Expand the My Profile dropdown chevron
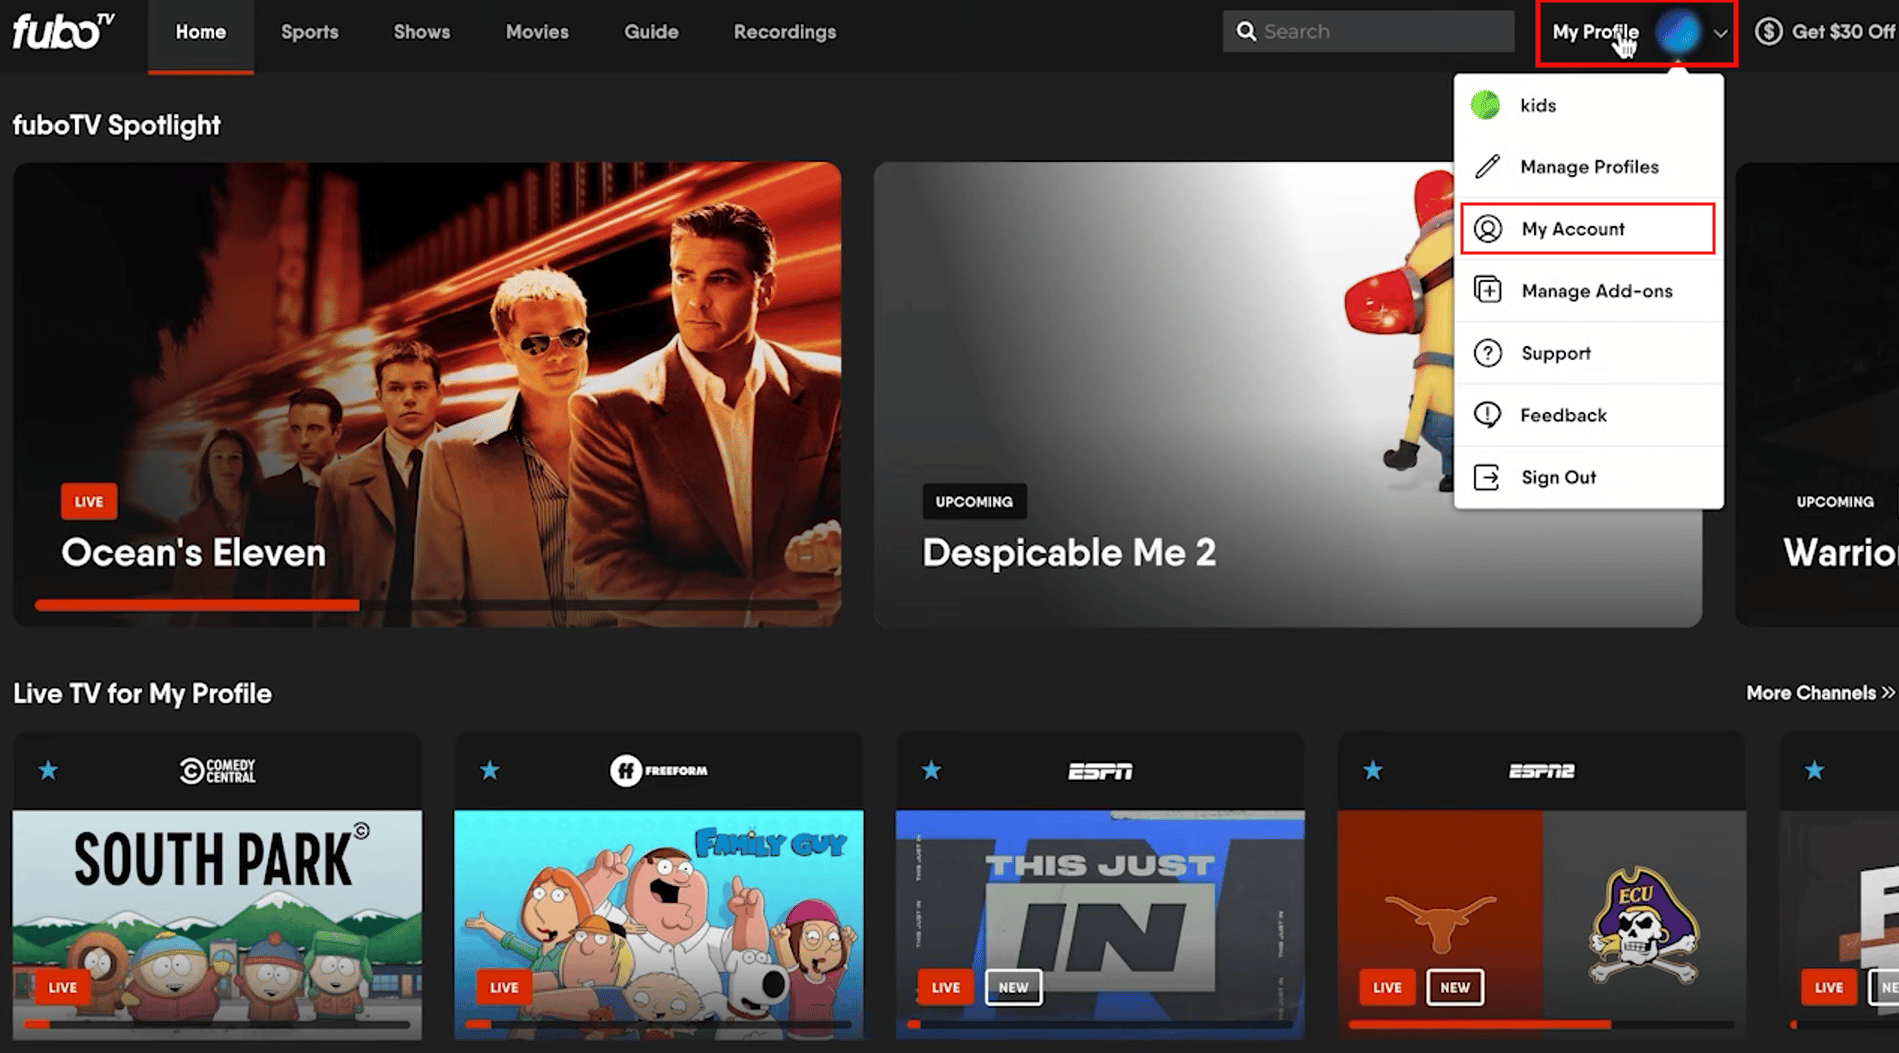This screenshot has width=1899, height=1053. [x=1722, y=33]
